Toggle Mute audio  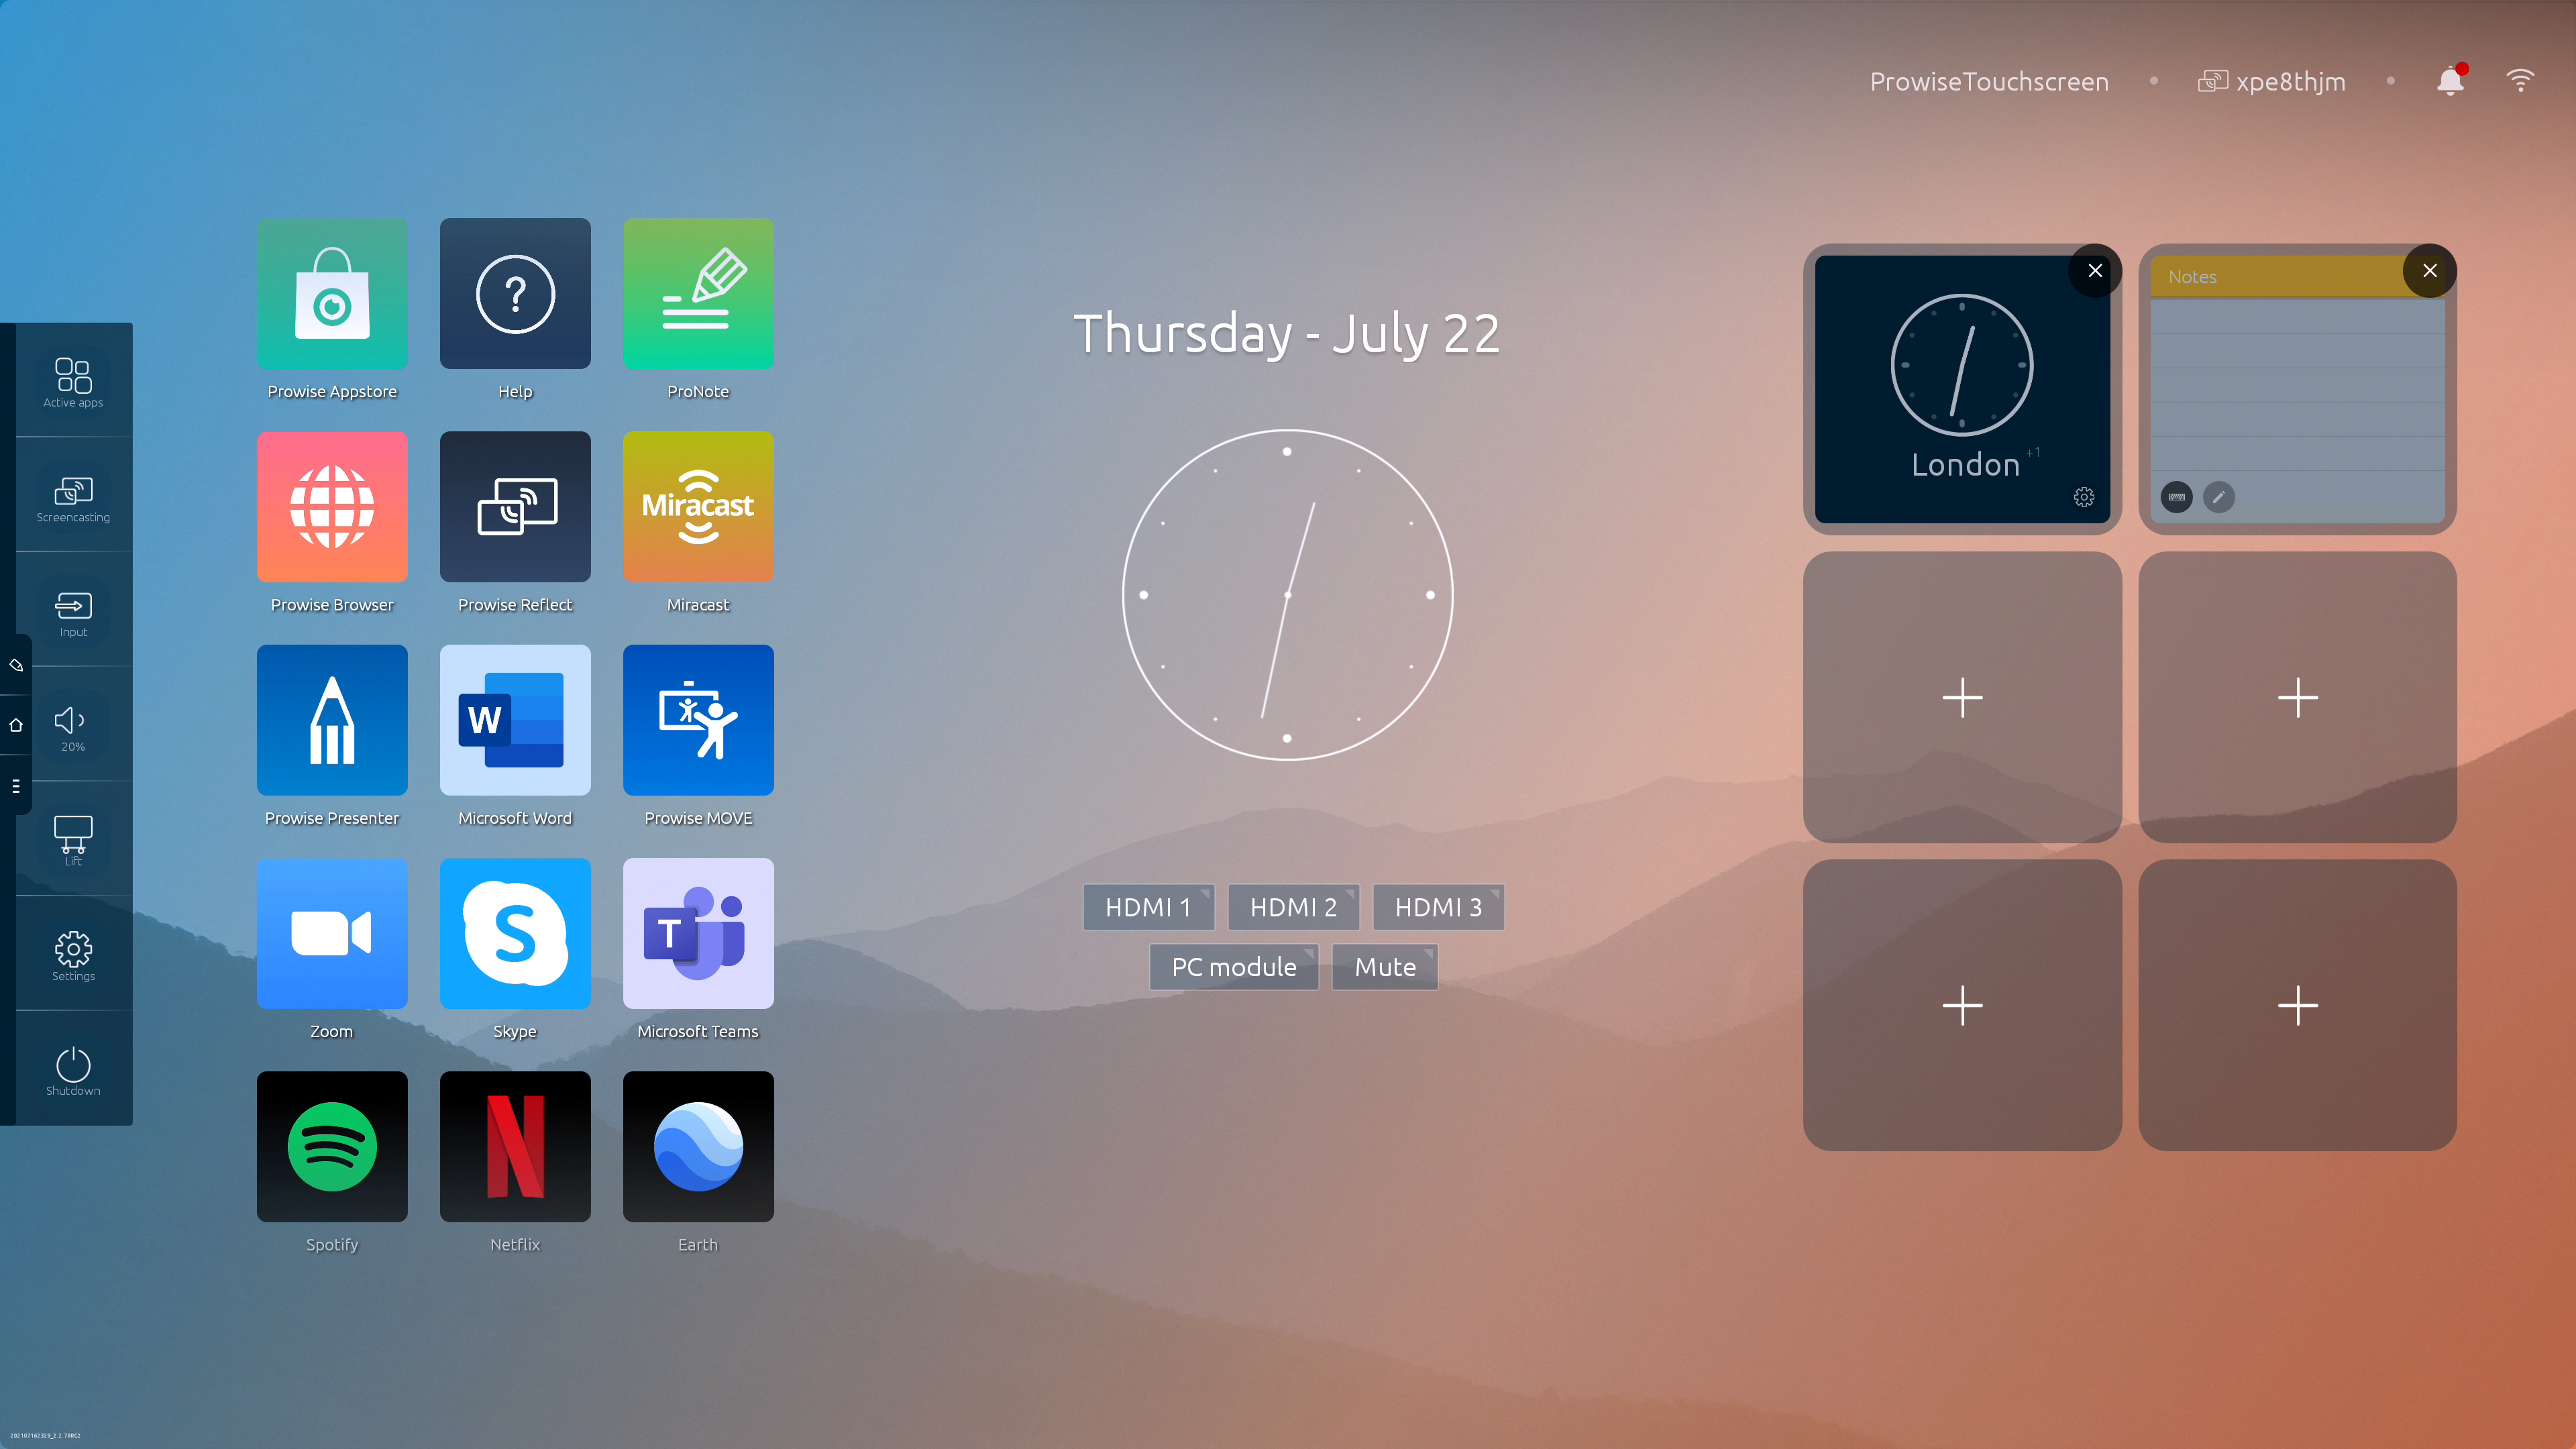point(1385,966)
